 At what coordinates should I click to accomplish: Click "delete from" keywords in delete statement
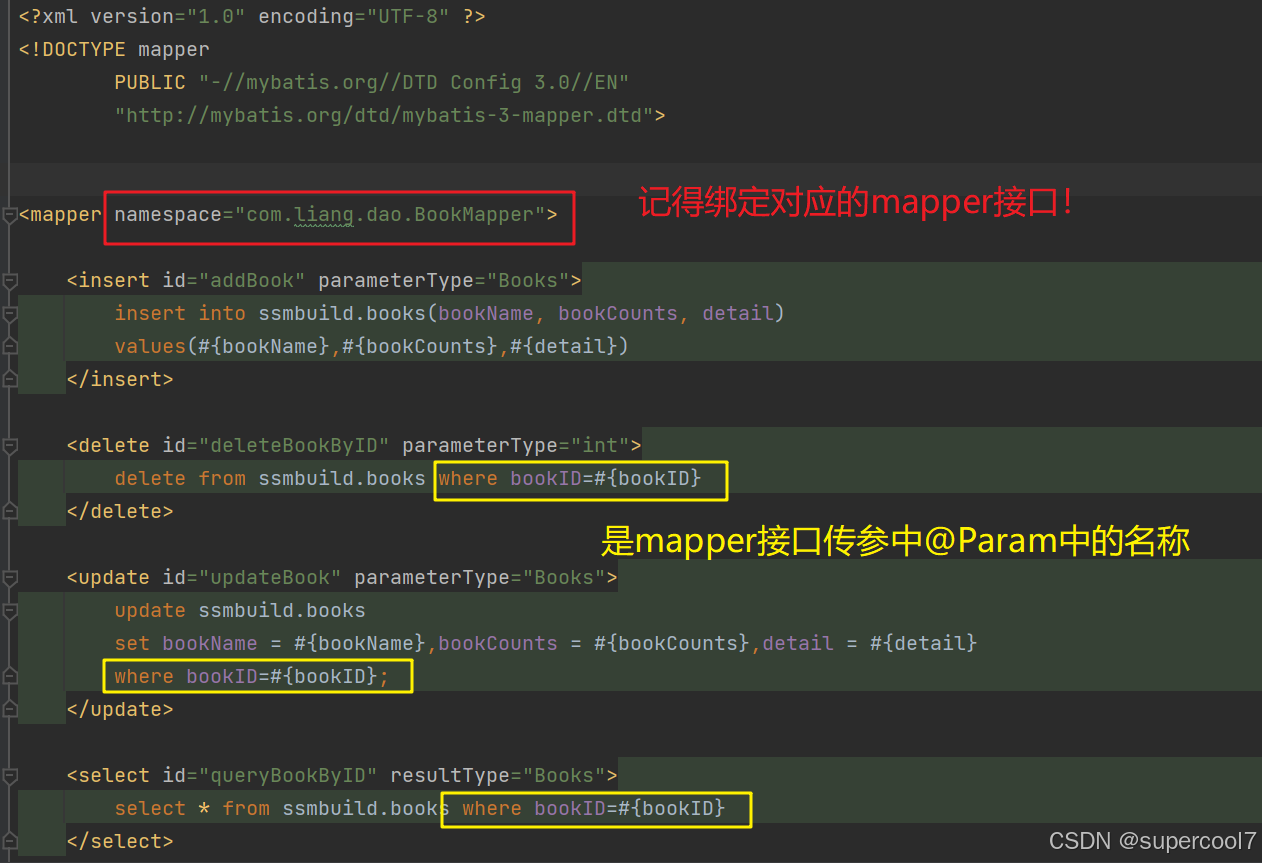[x=180, y=478]
